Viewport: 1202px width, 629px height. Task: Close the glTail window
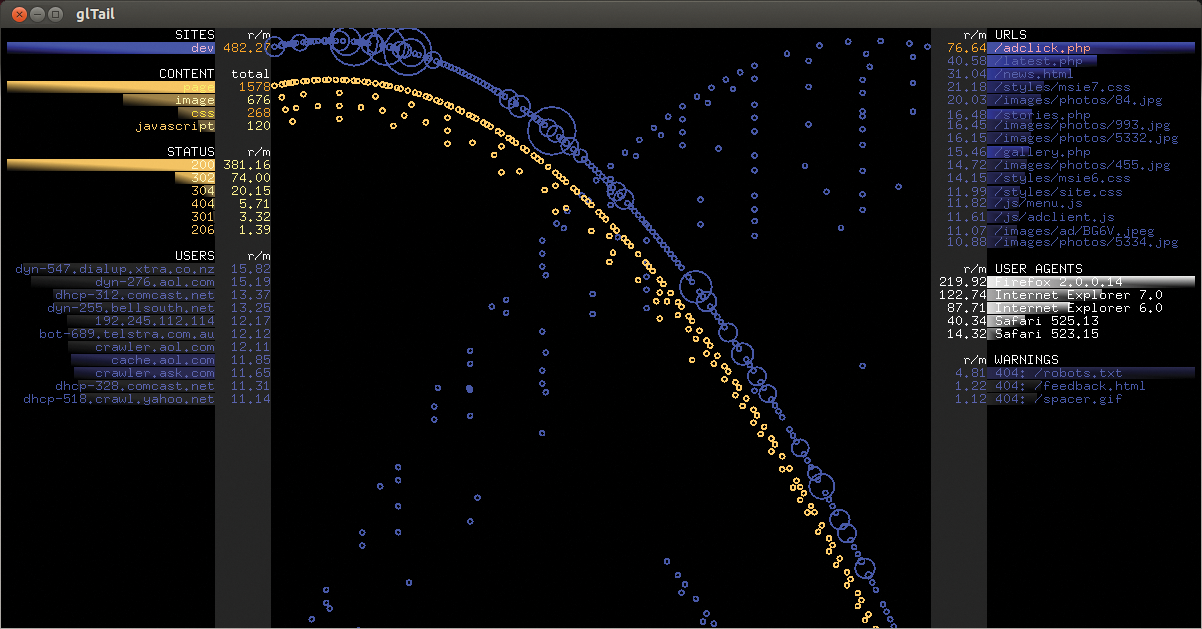pos(17,14)
